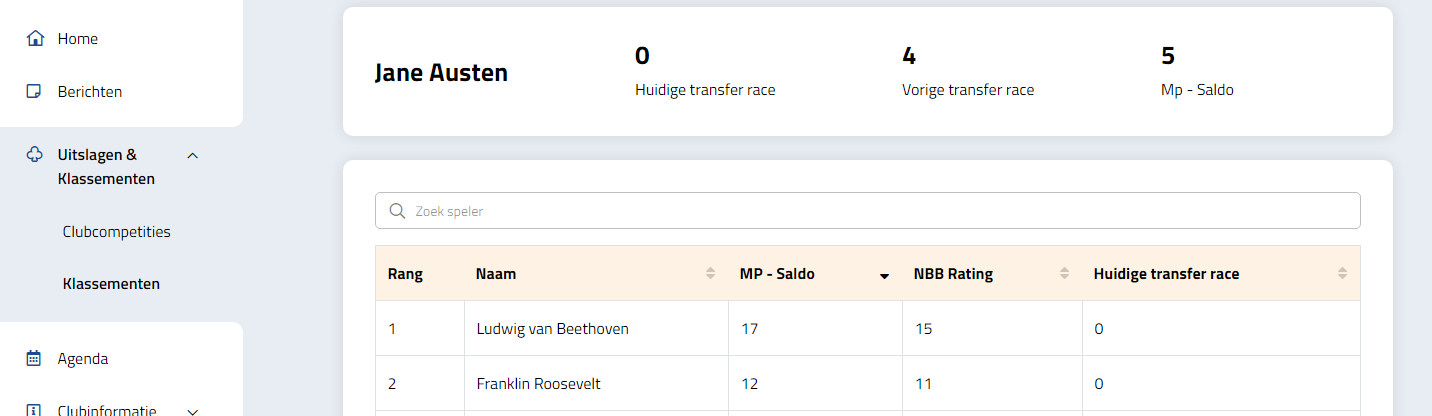Sort by Huidige transfer race arrows

tap(1342, 274)
